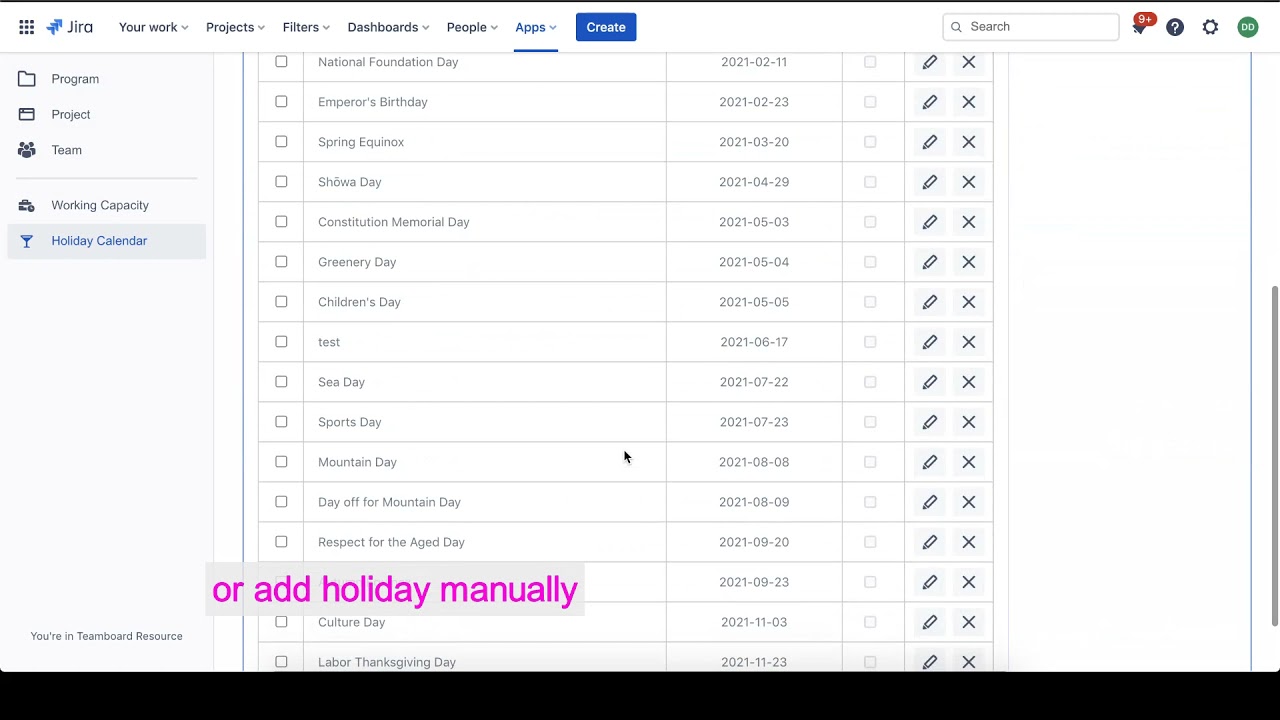Remove Greenery Day from the list
The width and height of the screenshot is (1280, 720).
969,262
